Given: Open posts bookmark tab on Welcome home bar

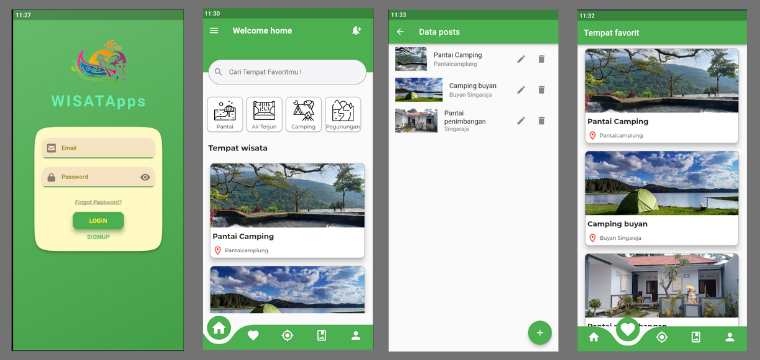Looking at the screenshot, I should [321, 335].
